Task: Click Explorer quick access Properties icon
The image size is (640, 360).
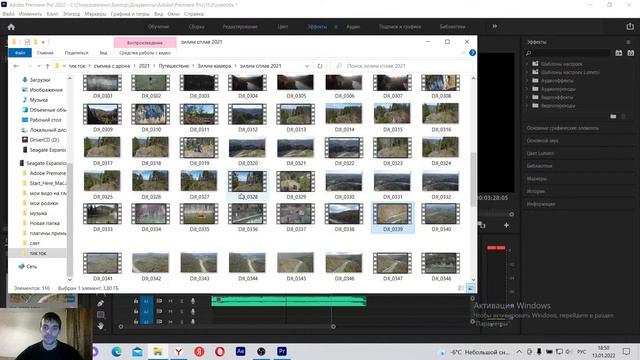Action: pos(27,42)
